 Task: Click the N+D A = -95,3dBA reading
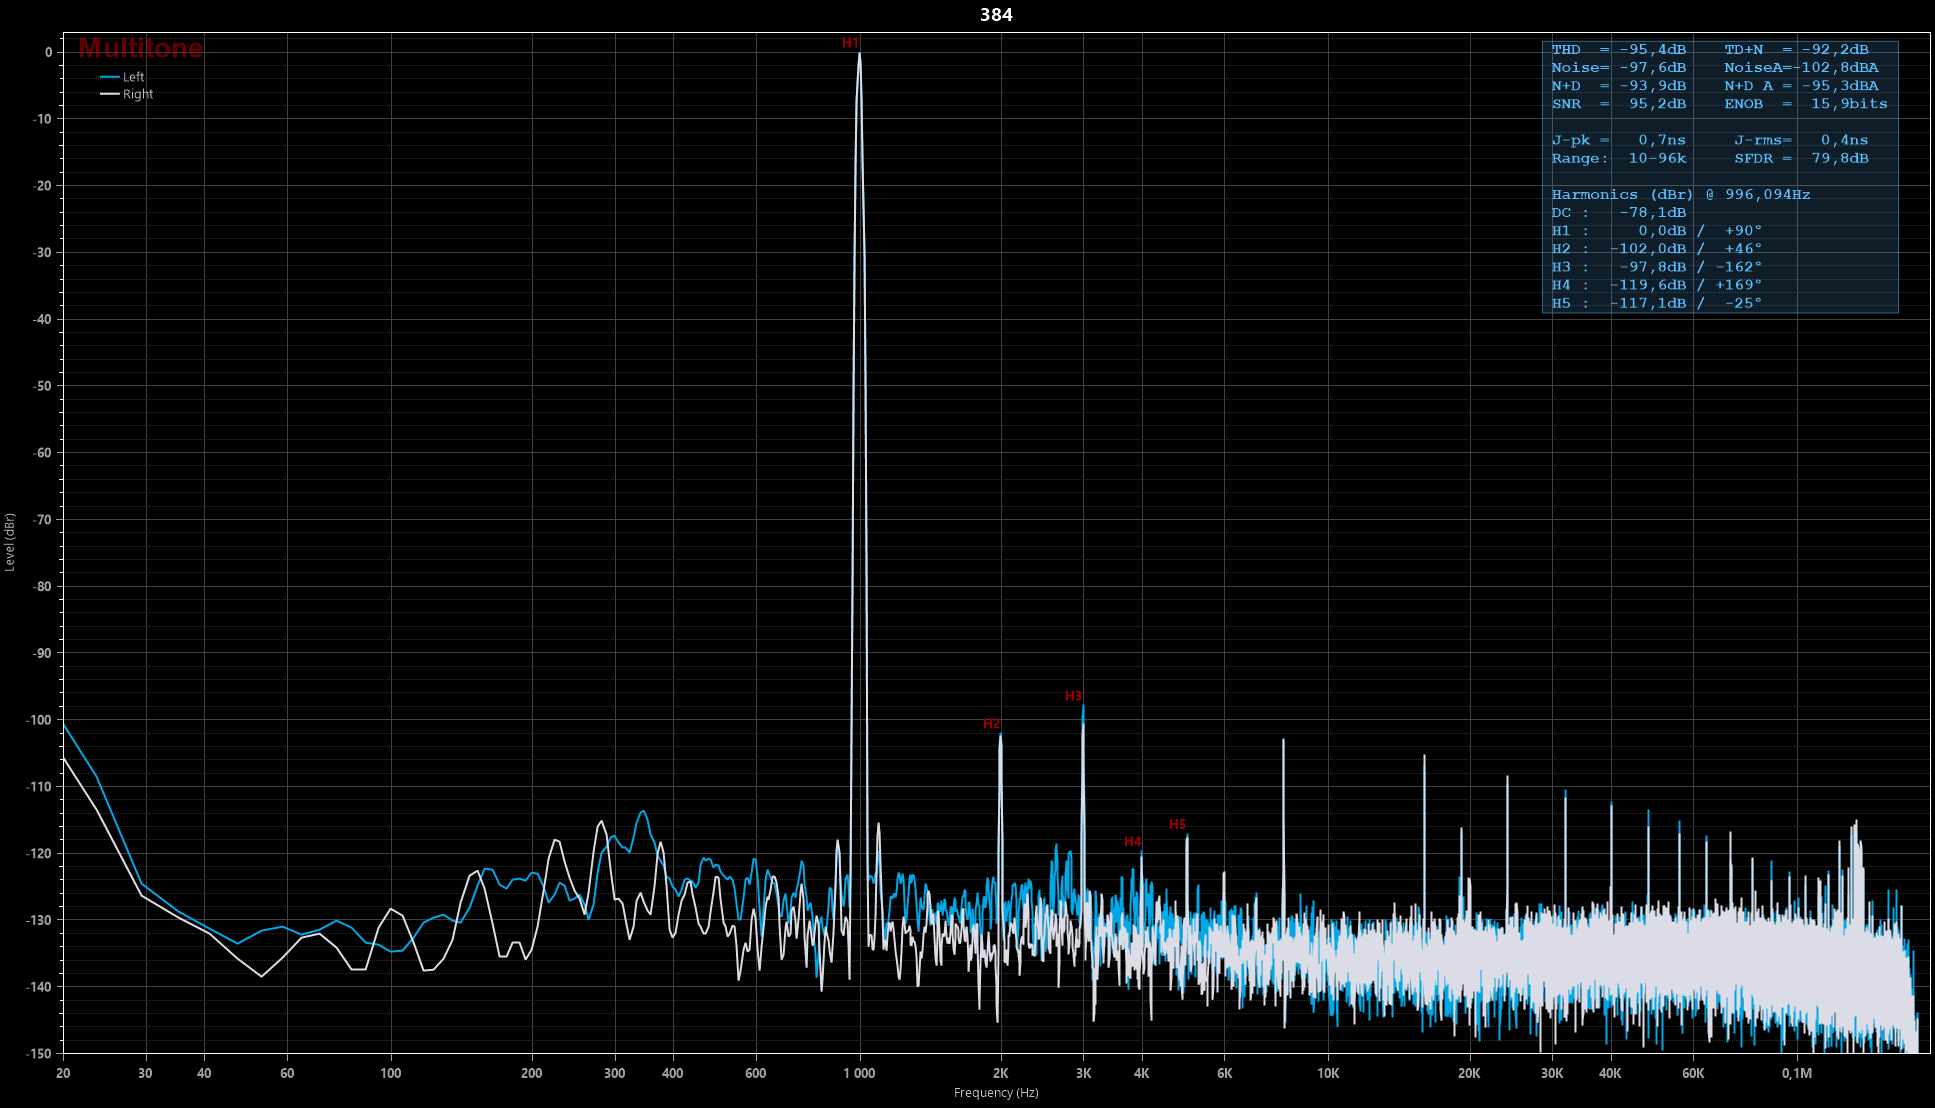click(1801, 85)
